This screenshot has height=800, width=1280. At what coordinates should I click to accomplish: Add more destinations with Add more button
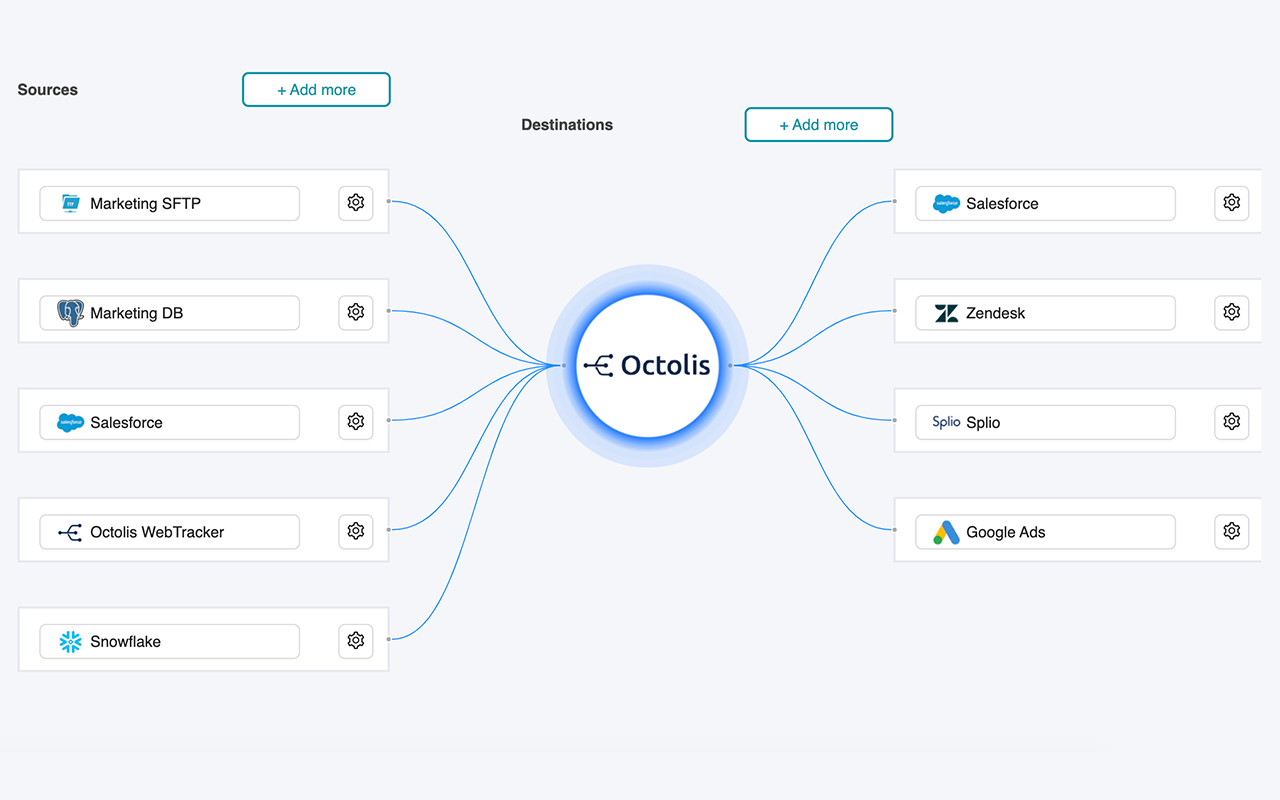819,125
